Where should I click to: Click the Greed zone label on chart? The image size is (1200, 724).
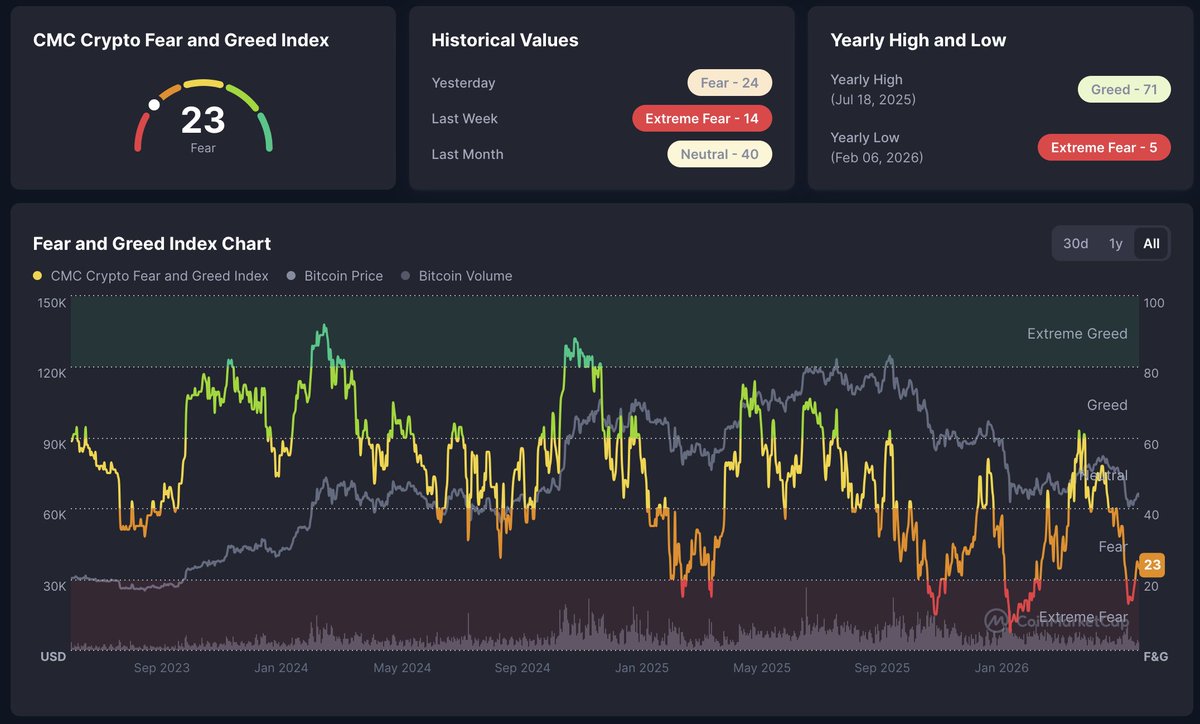pos(1107,405)
